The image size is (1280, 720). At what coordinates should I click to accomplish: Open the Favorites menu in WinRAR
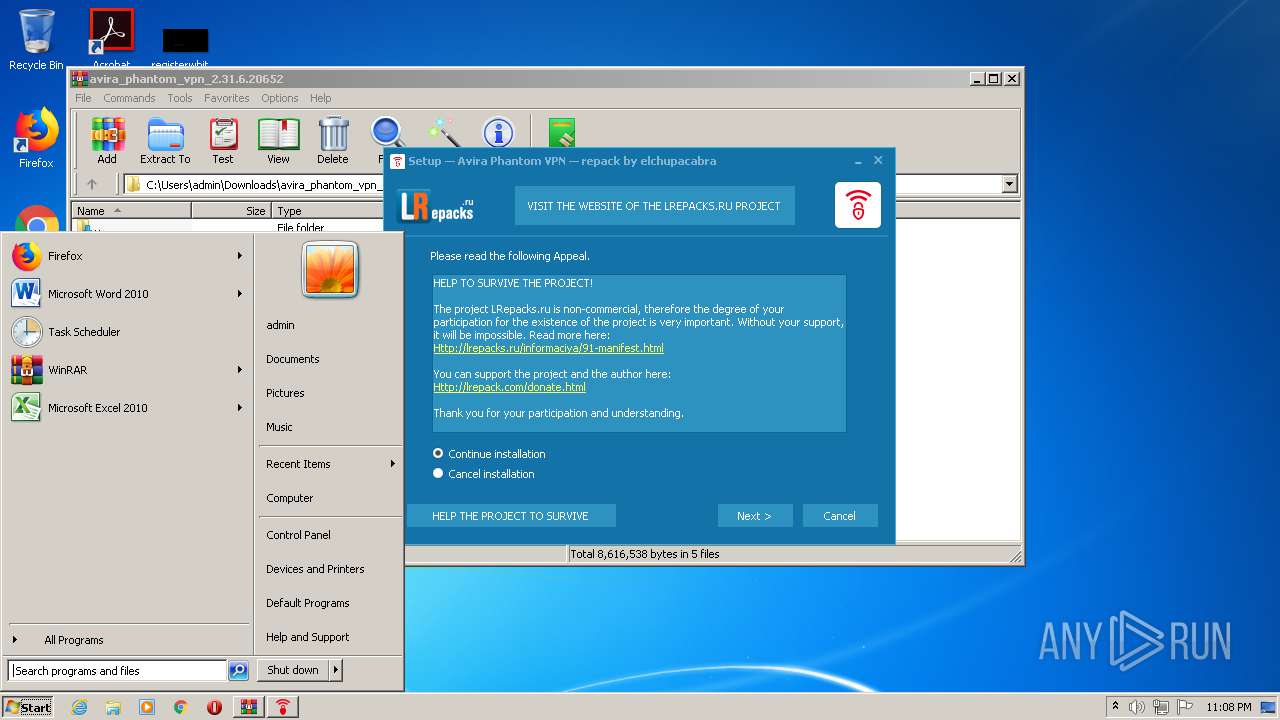point(227,98)
